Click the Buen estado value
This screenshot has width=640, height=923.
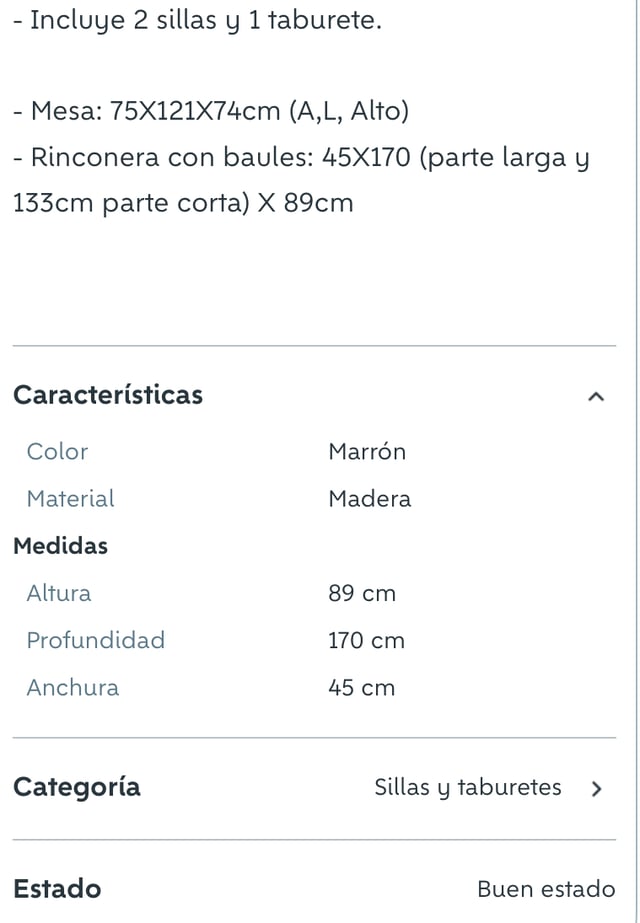tap(546, 889)
